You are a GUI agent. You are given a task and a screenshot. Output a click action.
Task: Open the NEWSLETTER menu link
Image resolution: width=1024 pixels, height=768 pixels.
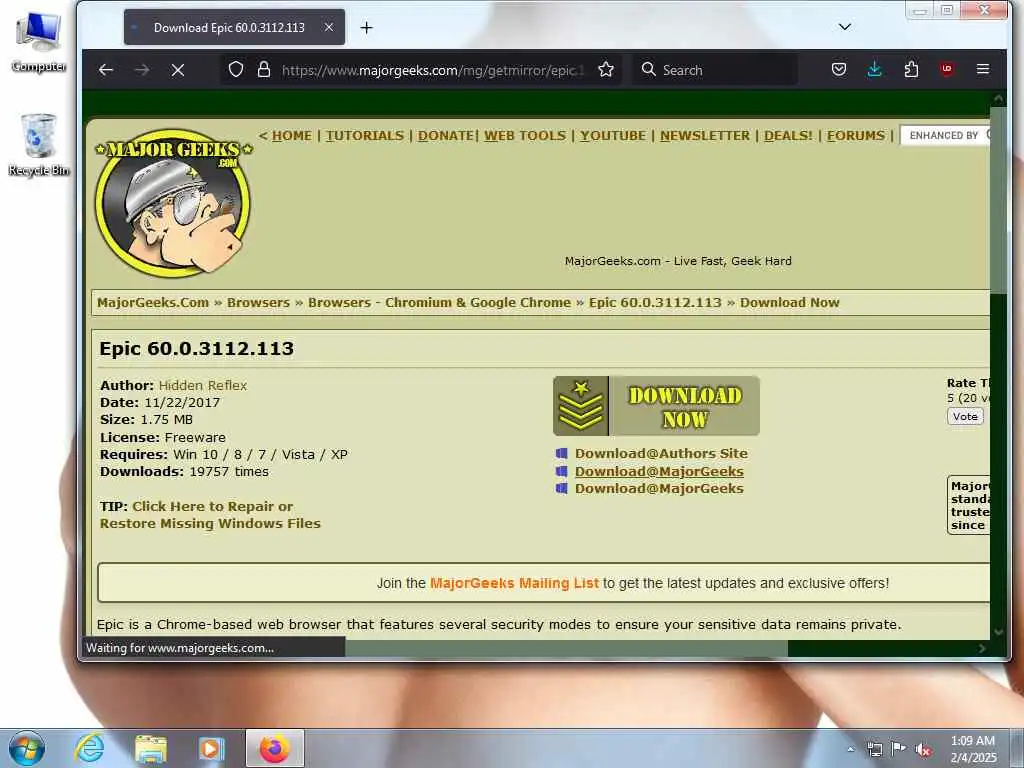click(705, 136)
